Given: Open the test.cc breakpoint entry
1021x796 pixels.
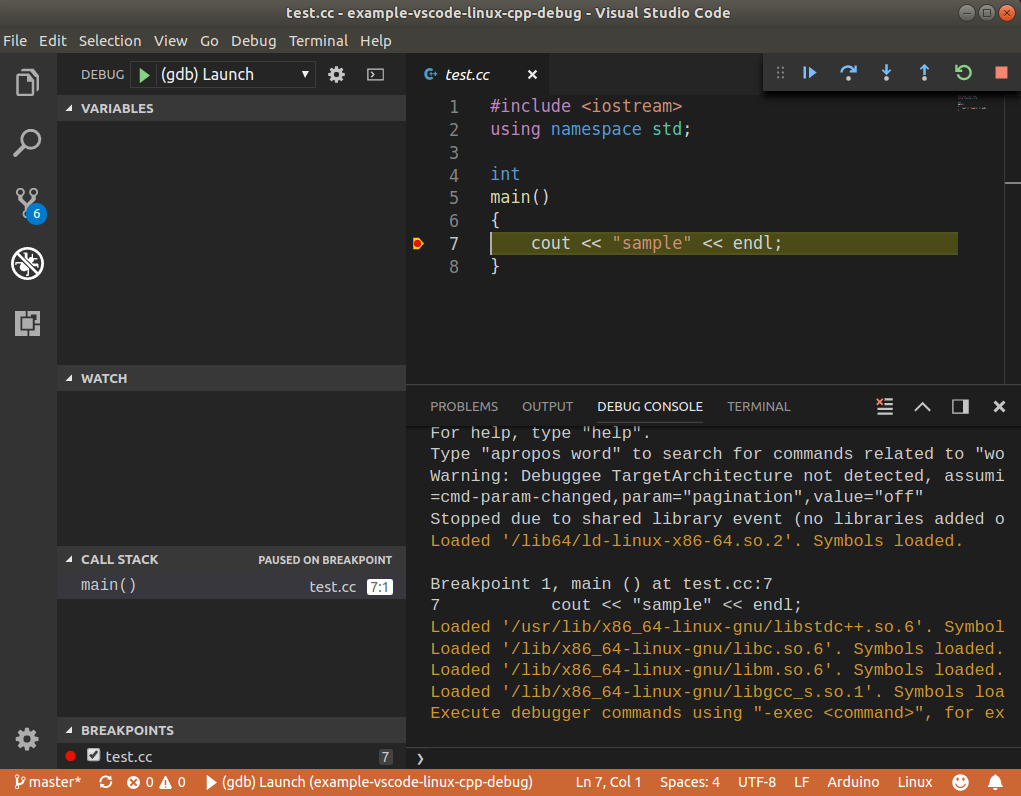Looking at the screenshot, I should pyautogui.click(x=231, y=756).
